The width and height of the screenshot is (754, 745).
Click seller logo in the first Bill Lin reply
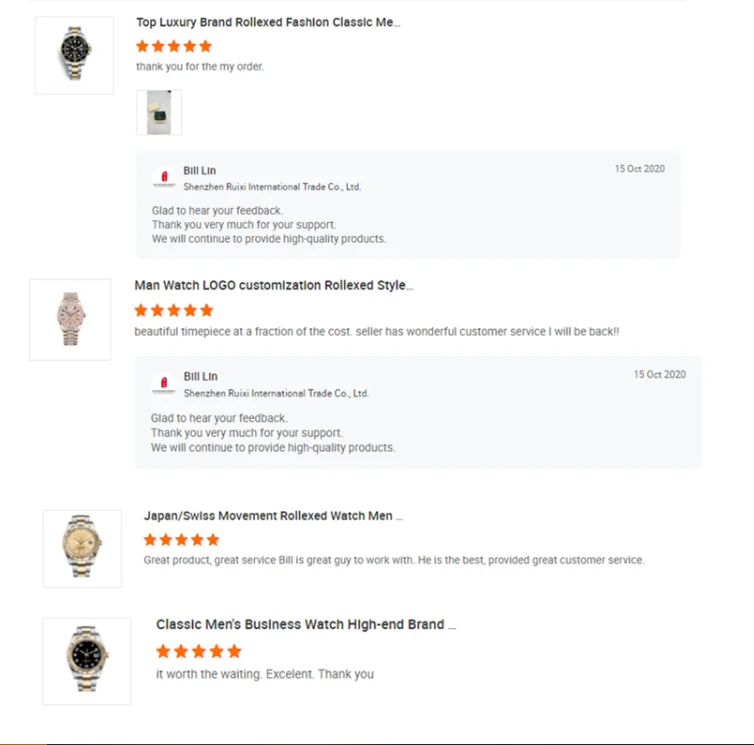164,179
